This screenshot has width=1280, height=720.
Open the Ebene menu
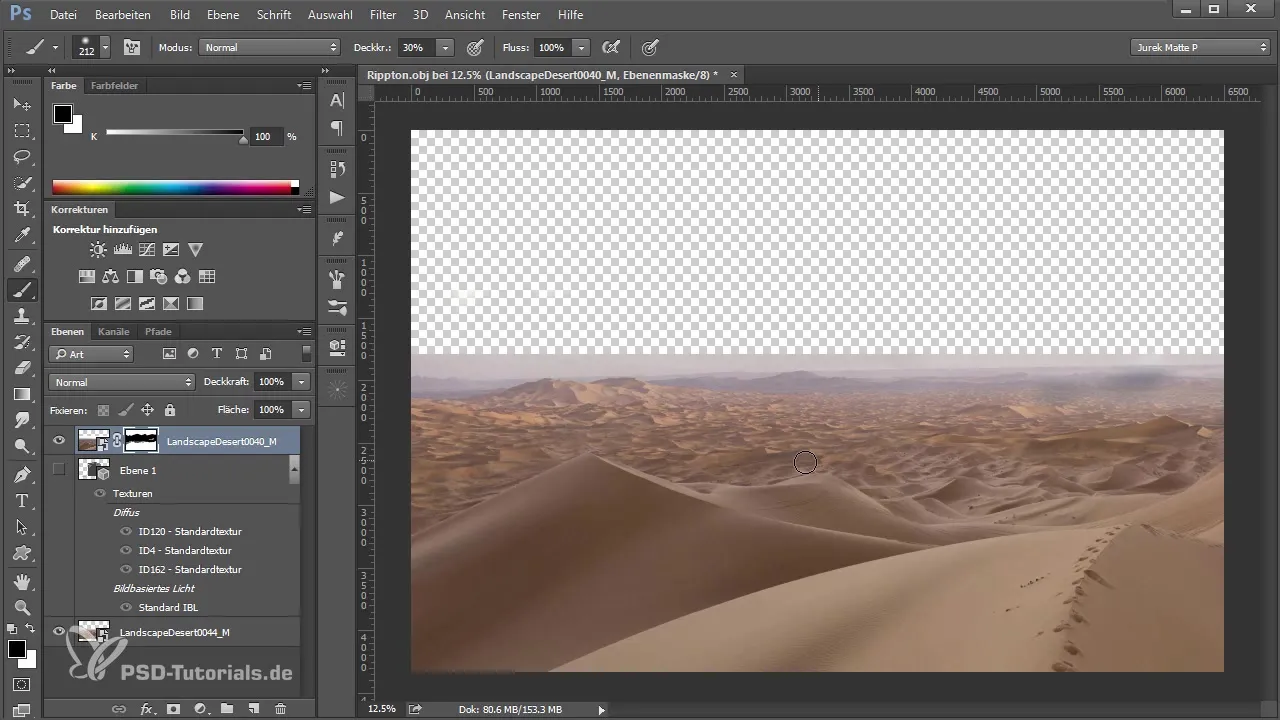[225, 15]
